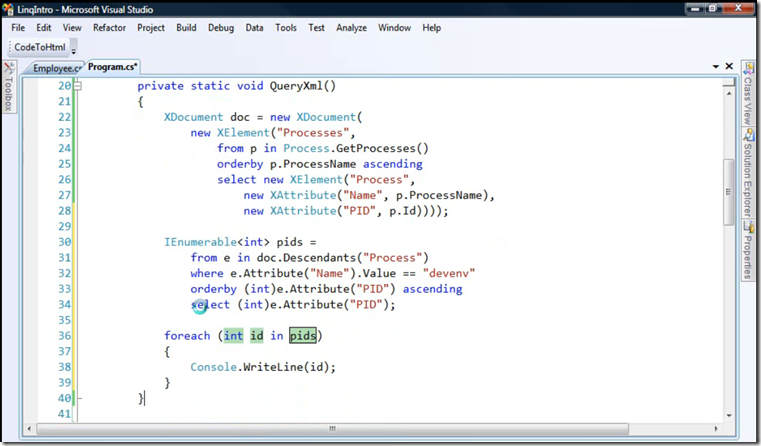Click "GetProcesses" on line 24

pyautogui.click(x=376, y=149)
